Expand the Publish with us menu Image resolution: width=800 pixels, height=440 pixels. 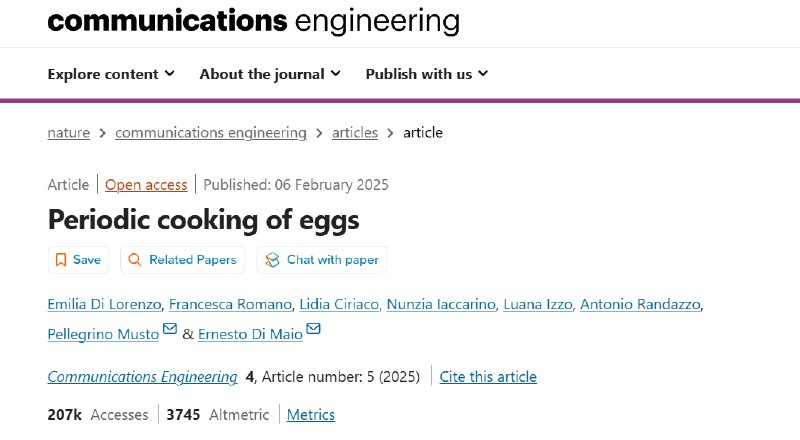(x=427, y=74)
